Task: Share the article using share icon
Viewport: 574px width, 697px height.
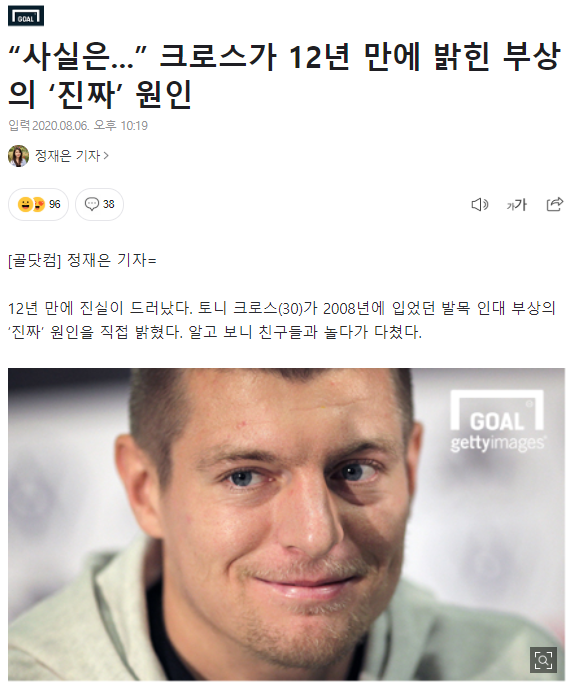Action: coord(554,204)
